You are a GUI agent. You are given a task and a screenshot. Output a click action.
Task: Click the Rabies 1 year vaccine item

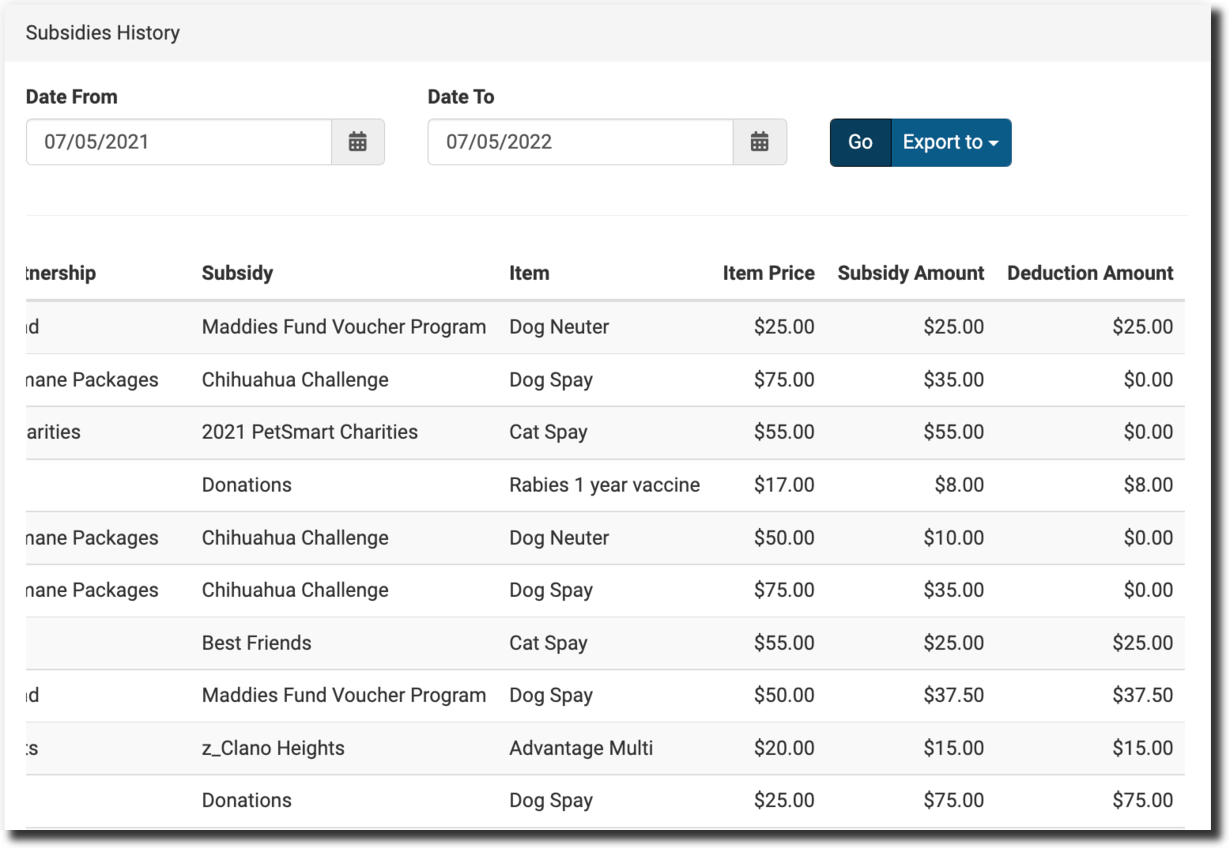tap(604, 485)
